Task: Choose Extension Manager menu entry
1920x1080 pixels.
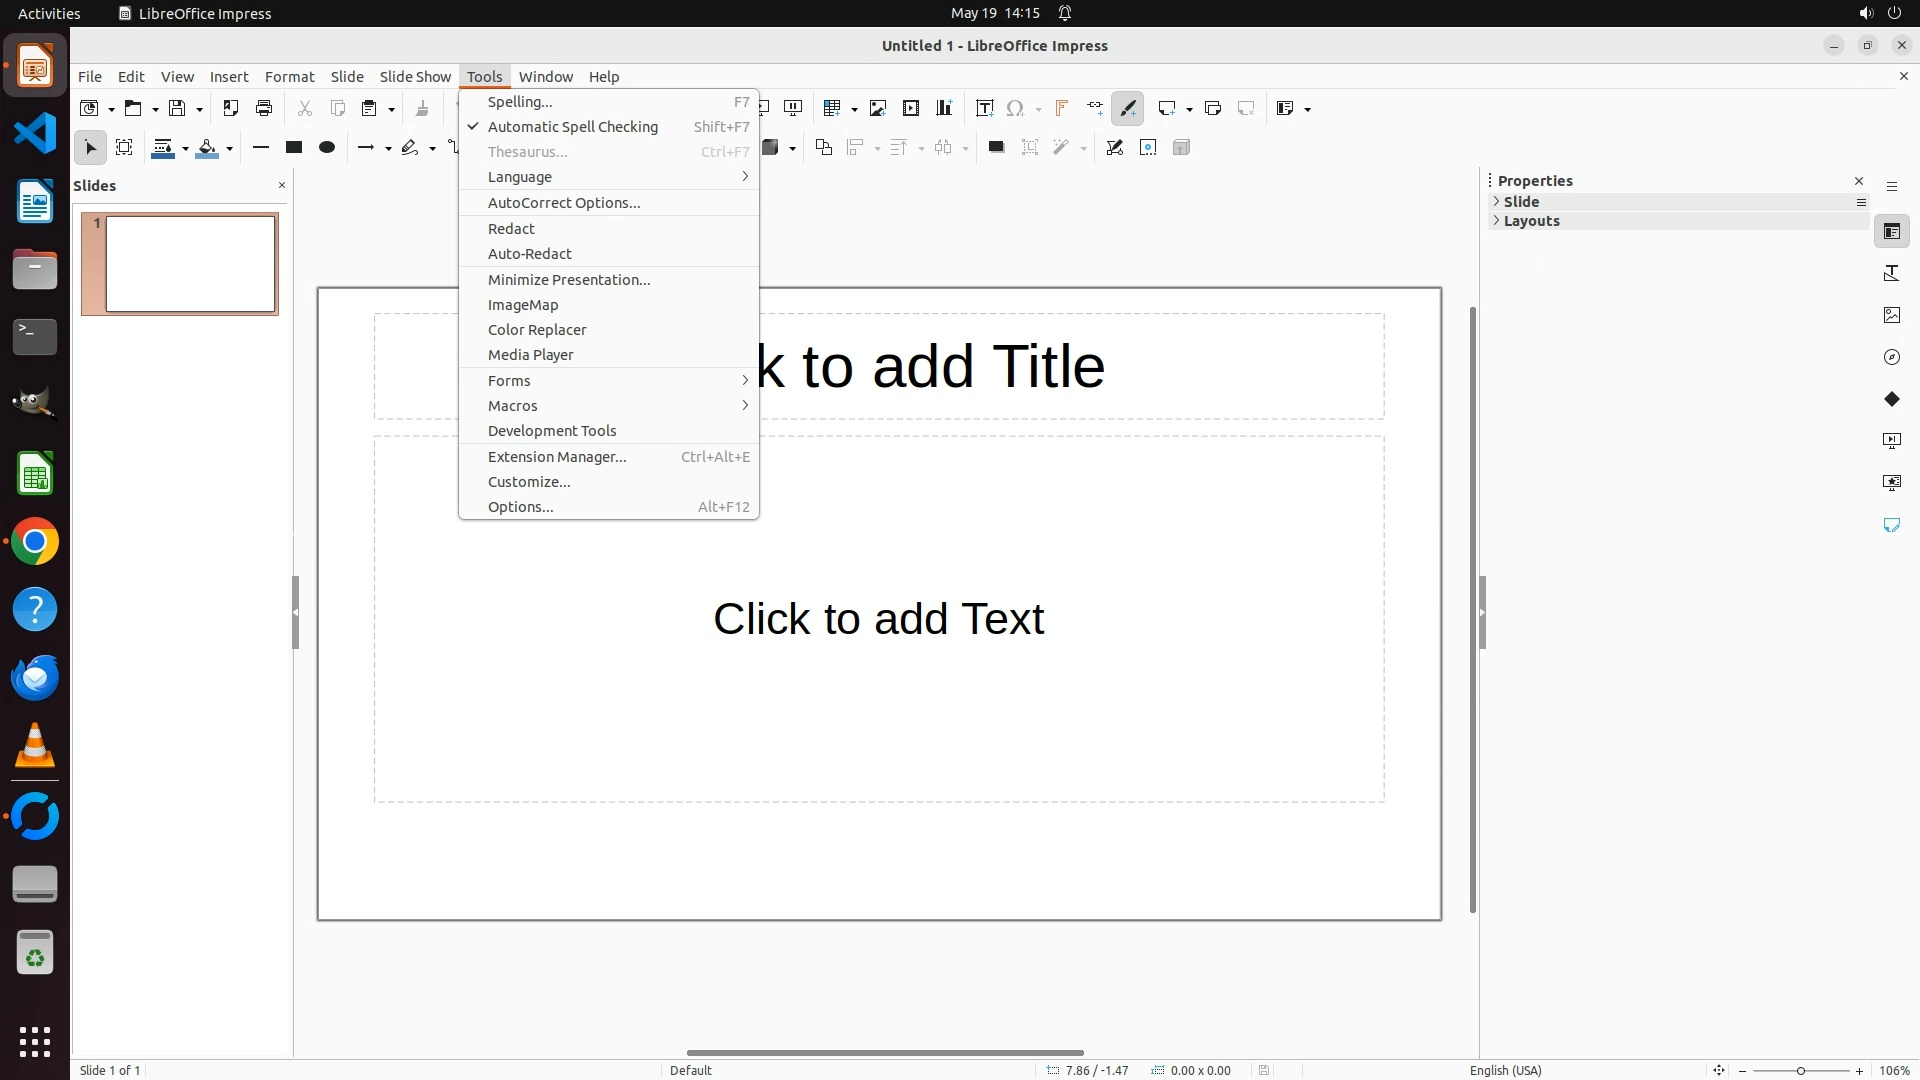Action: (557, 457)
